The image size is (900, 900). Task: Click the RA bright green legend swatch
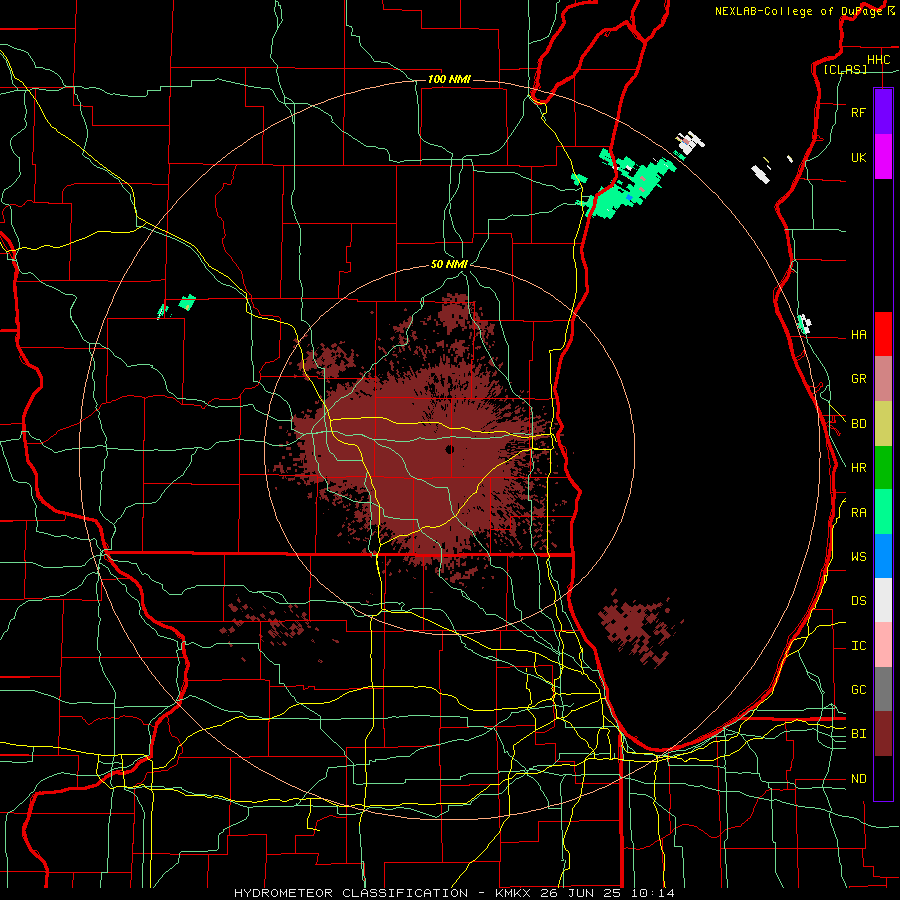tap(883, 512)
